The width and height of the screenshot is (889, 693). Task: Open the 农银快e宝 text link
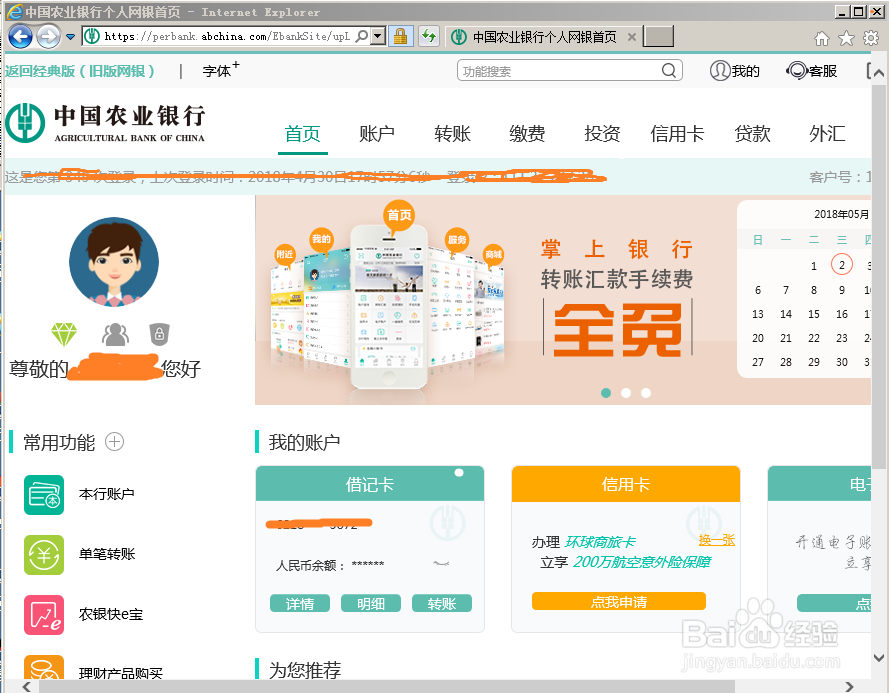(x=111, y=614)
